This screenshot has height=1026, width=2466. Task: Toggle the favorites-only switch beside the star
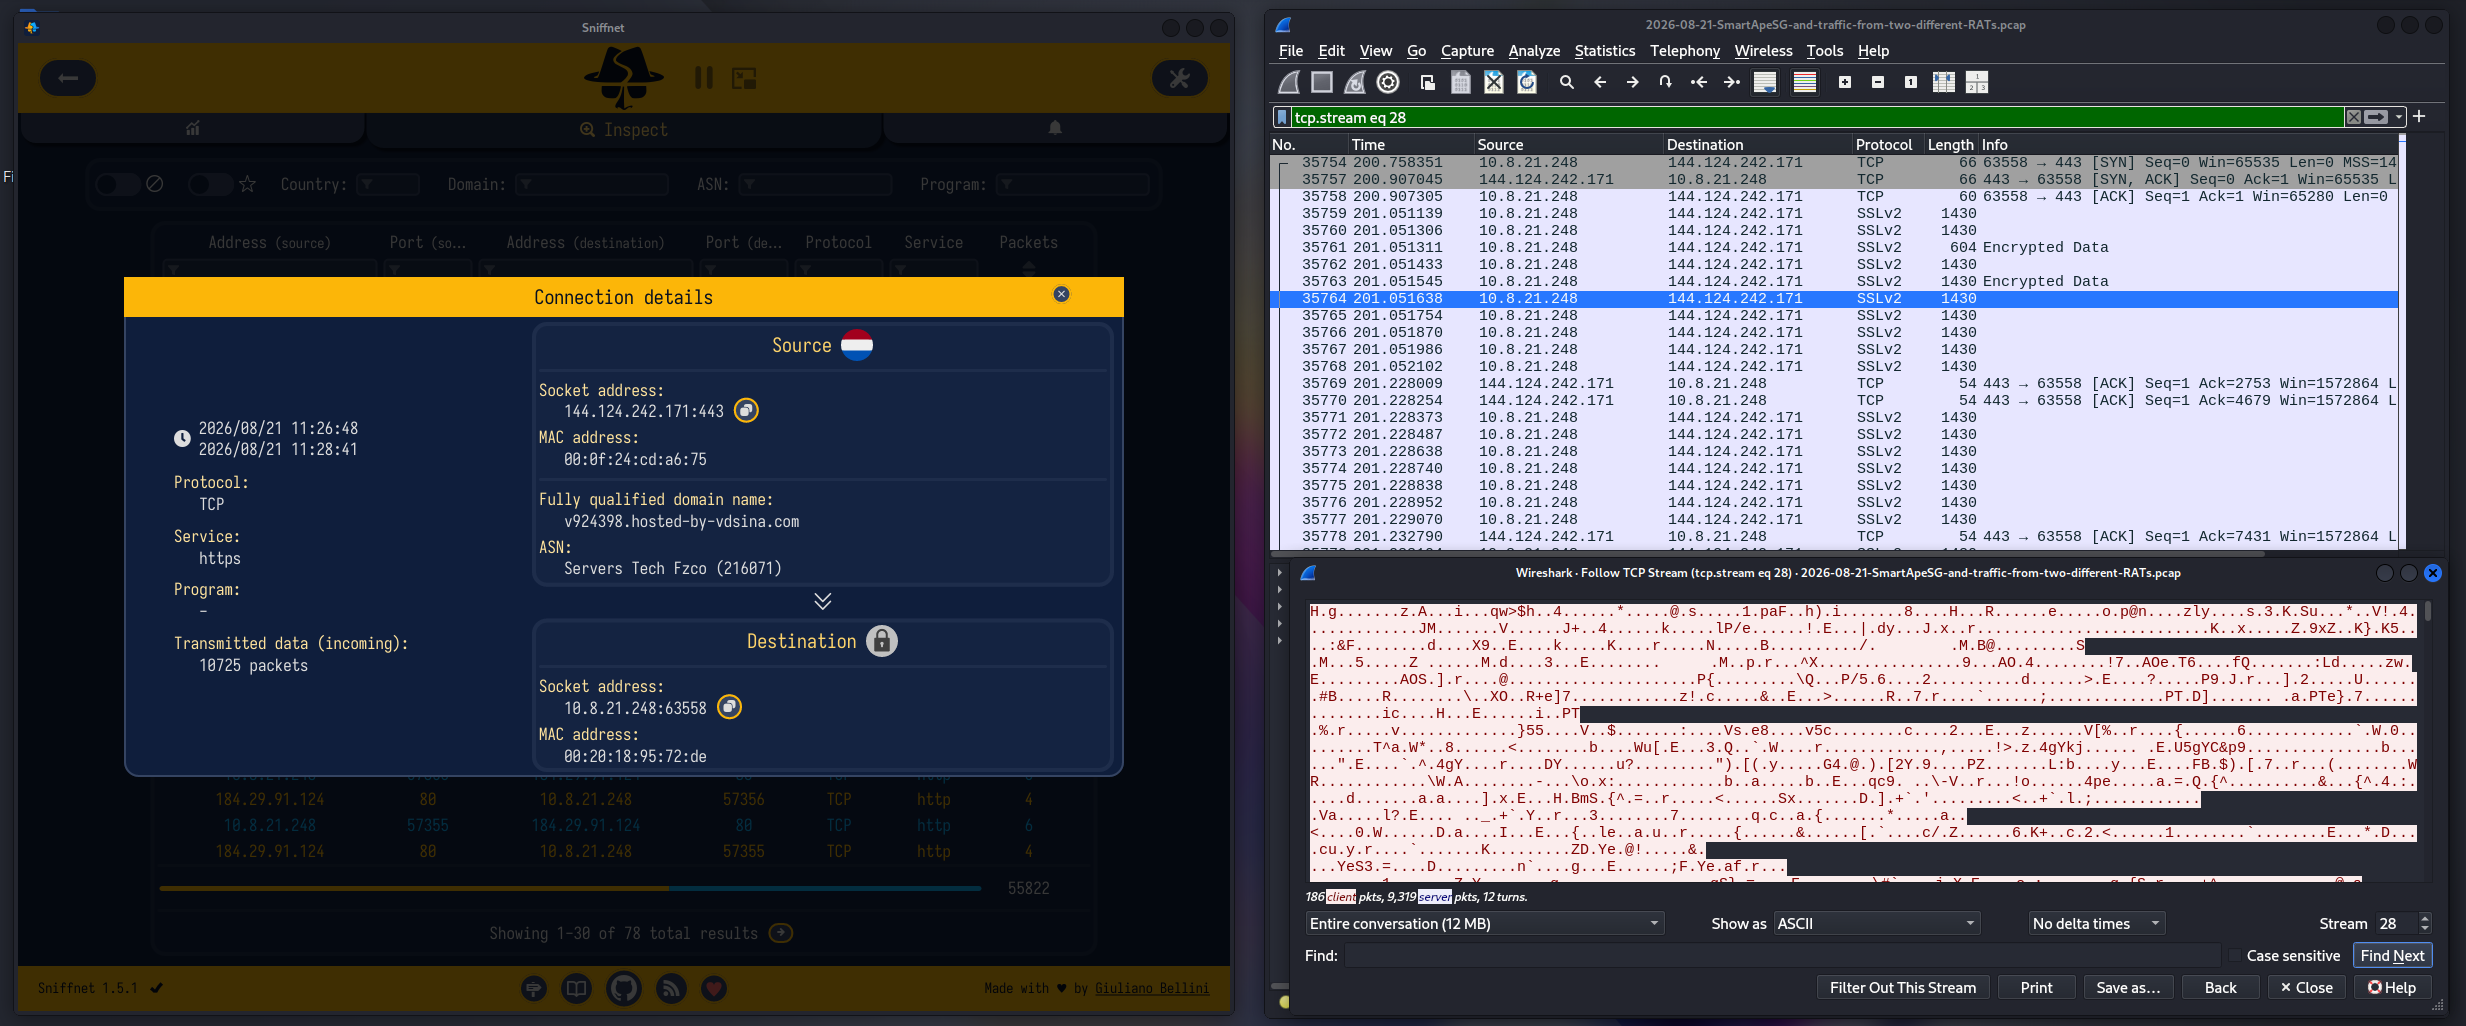click(211, 185)
